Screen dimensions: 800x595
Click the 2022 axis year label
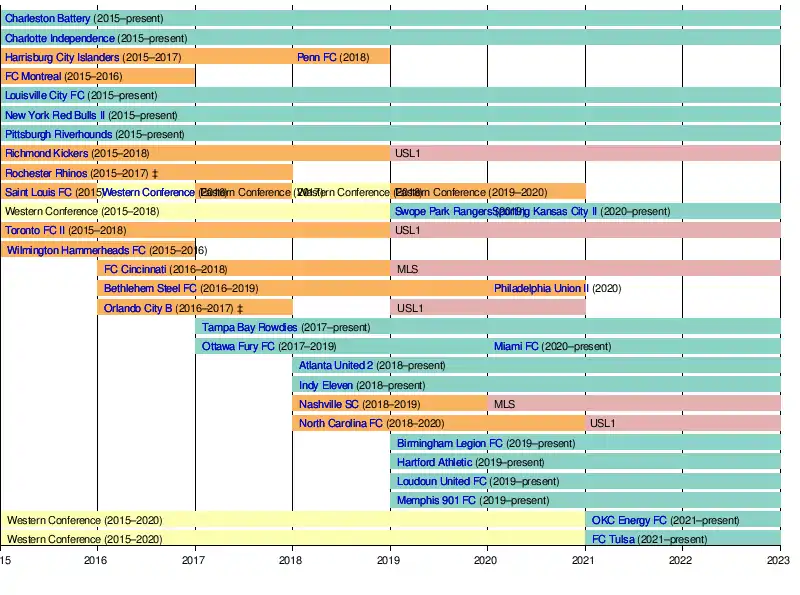coord(681,560)
